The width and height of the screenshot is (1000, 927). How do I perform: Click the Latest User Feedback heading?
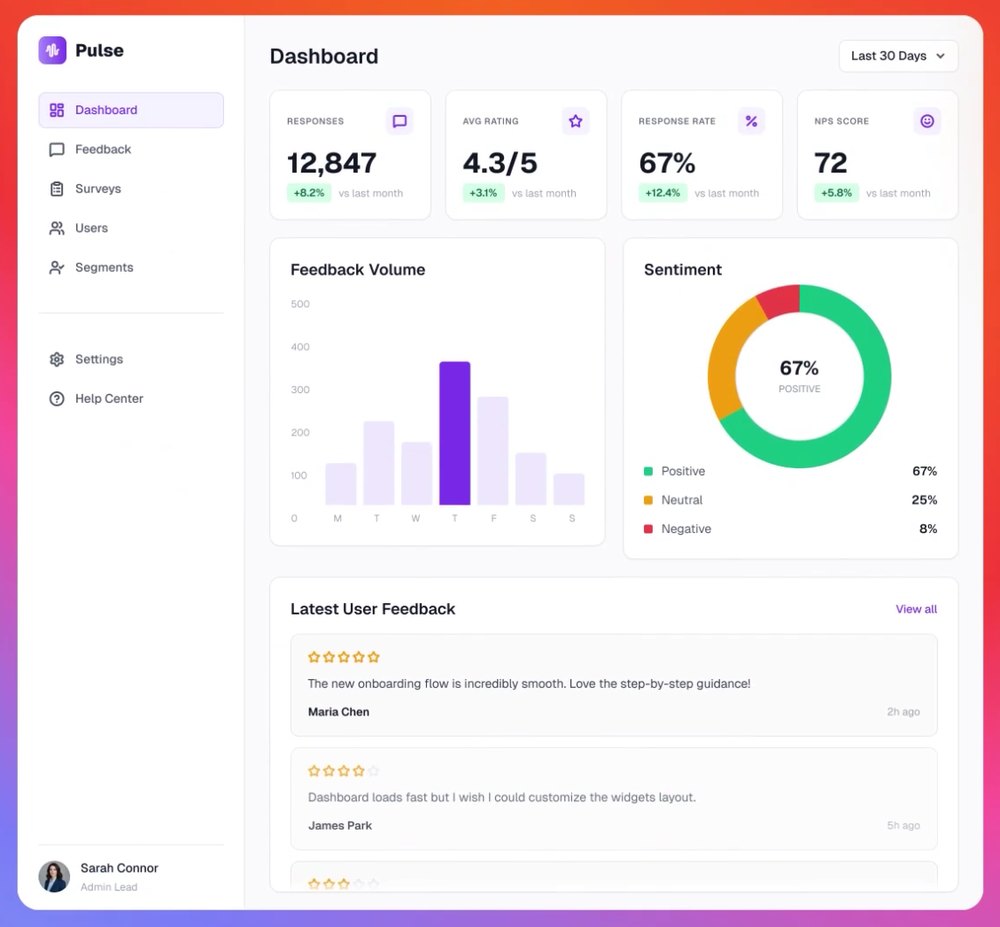coord(373,609)
